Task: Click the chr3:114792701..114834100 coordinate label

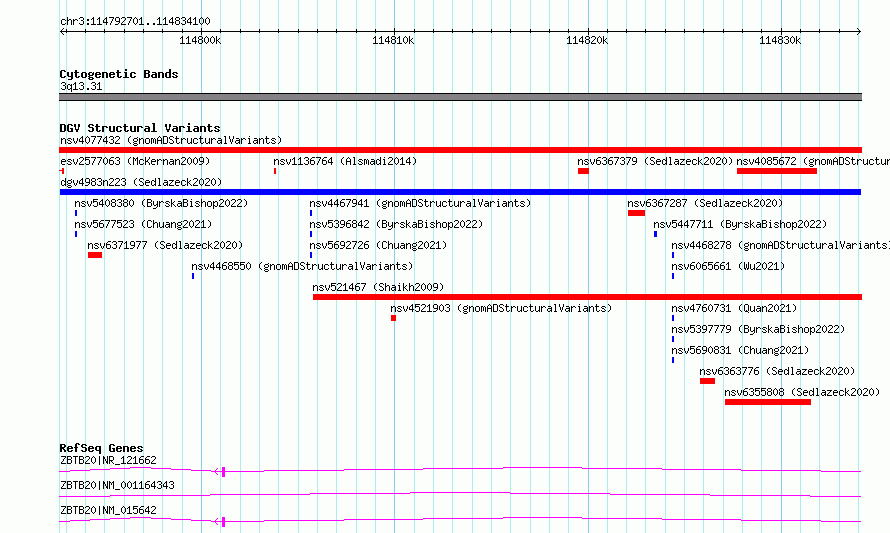Action: pyautogui.click(x=135, y=22)
